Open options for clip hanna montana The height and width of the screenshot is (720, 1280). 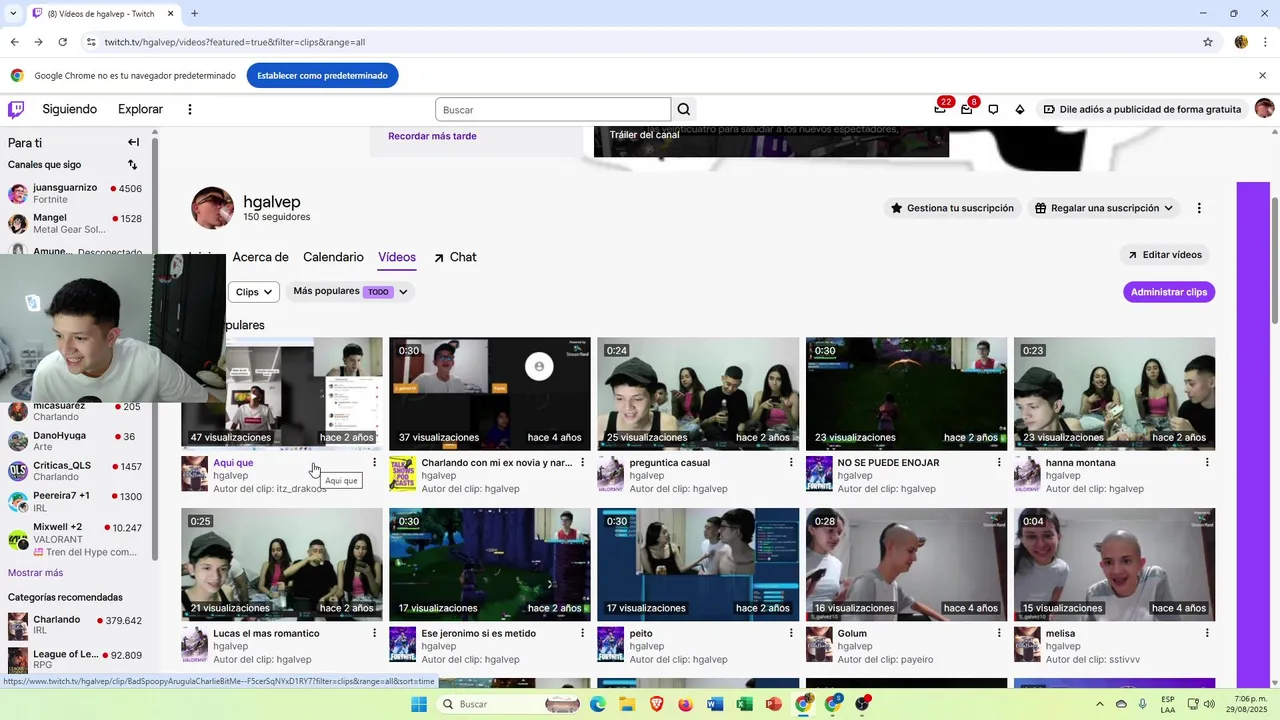point(1207,463)
